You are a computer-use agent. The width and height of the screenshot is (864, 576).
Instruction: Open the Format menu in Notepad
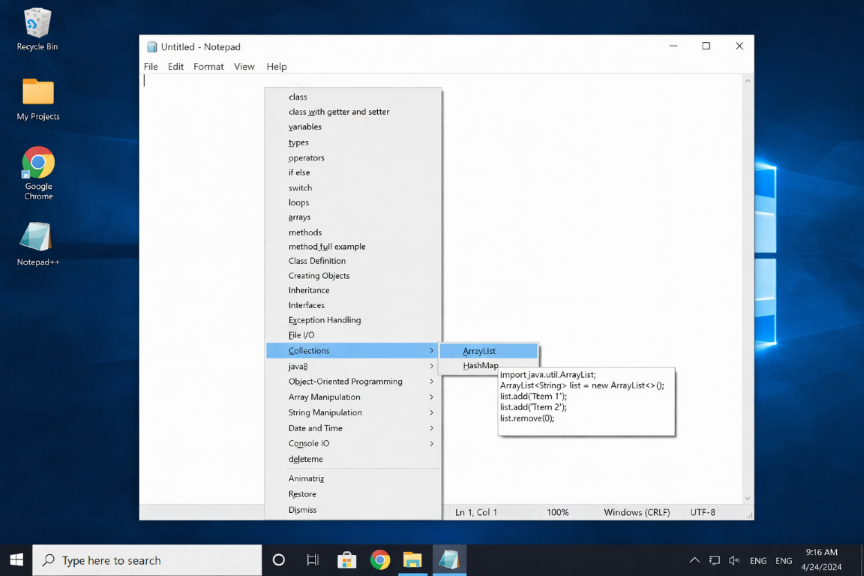(208, 67)
